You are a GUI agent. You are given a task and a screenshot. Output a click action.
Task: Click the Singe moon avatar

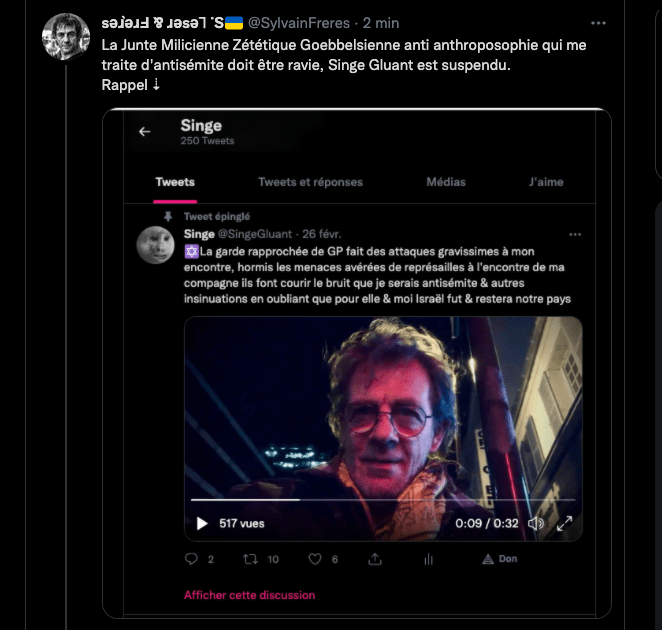(x=156, y=243)
